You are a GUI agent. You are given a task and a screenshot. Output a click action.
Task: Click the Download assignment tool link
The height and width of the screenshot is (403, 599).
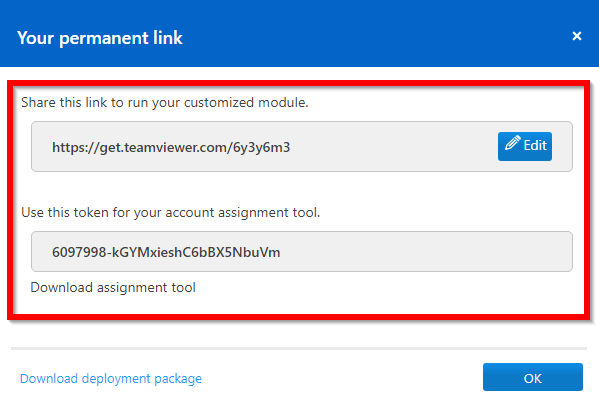point(113,287)
